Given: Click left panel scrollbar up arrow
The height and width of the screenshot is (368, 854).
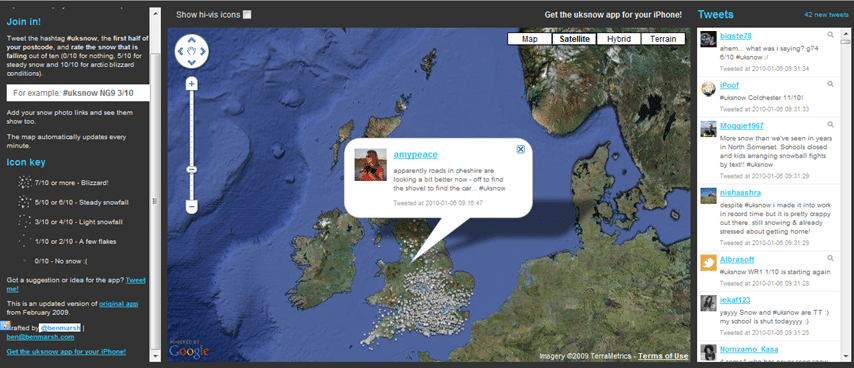Looking at the screenshot, I should point(155,13).
